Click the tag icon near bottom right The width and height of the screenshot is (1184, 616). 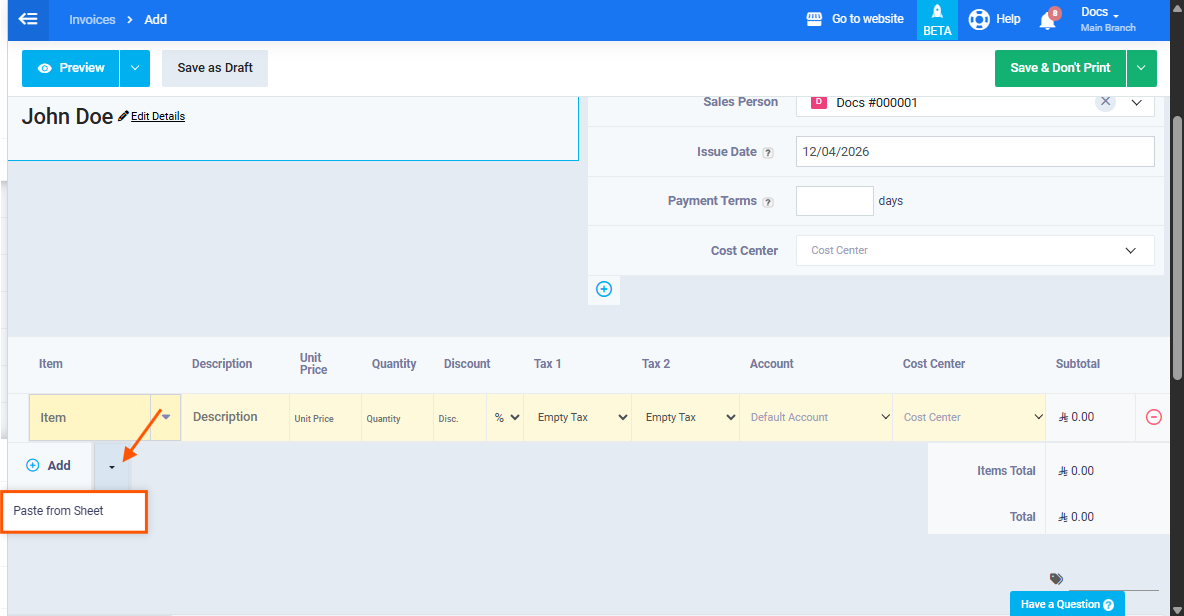point(1056,579)
